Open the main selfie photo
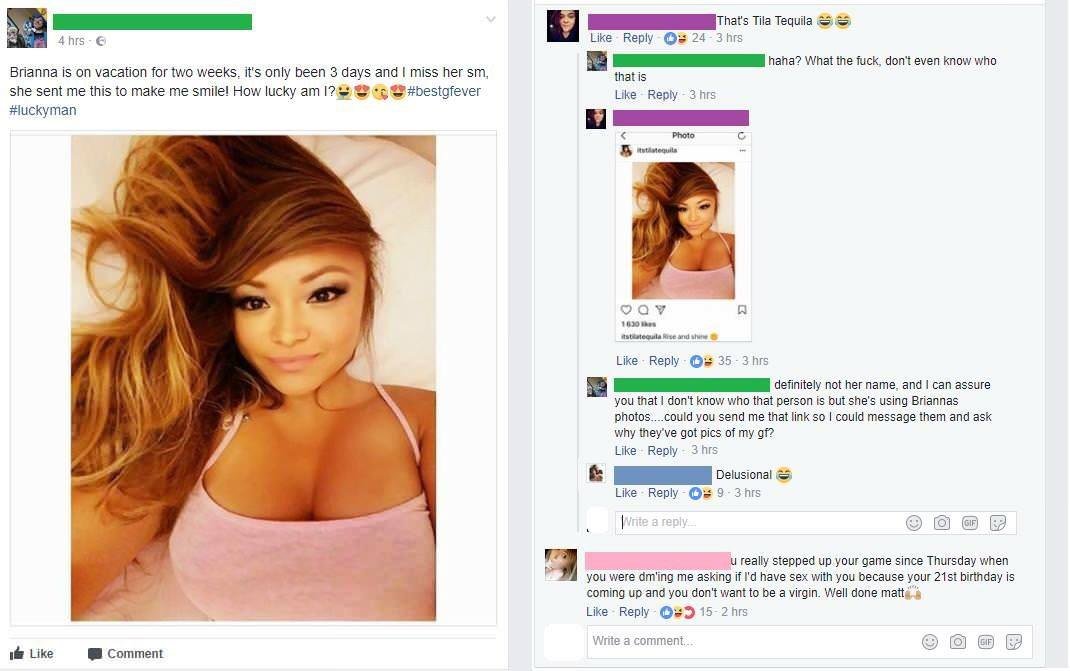 [x=253, y=378]
